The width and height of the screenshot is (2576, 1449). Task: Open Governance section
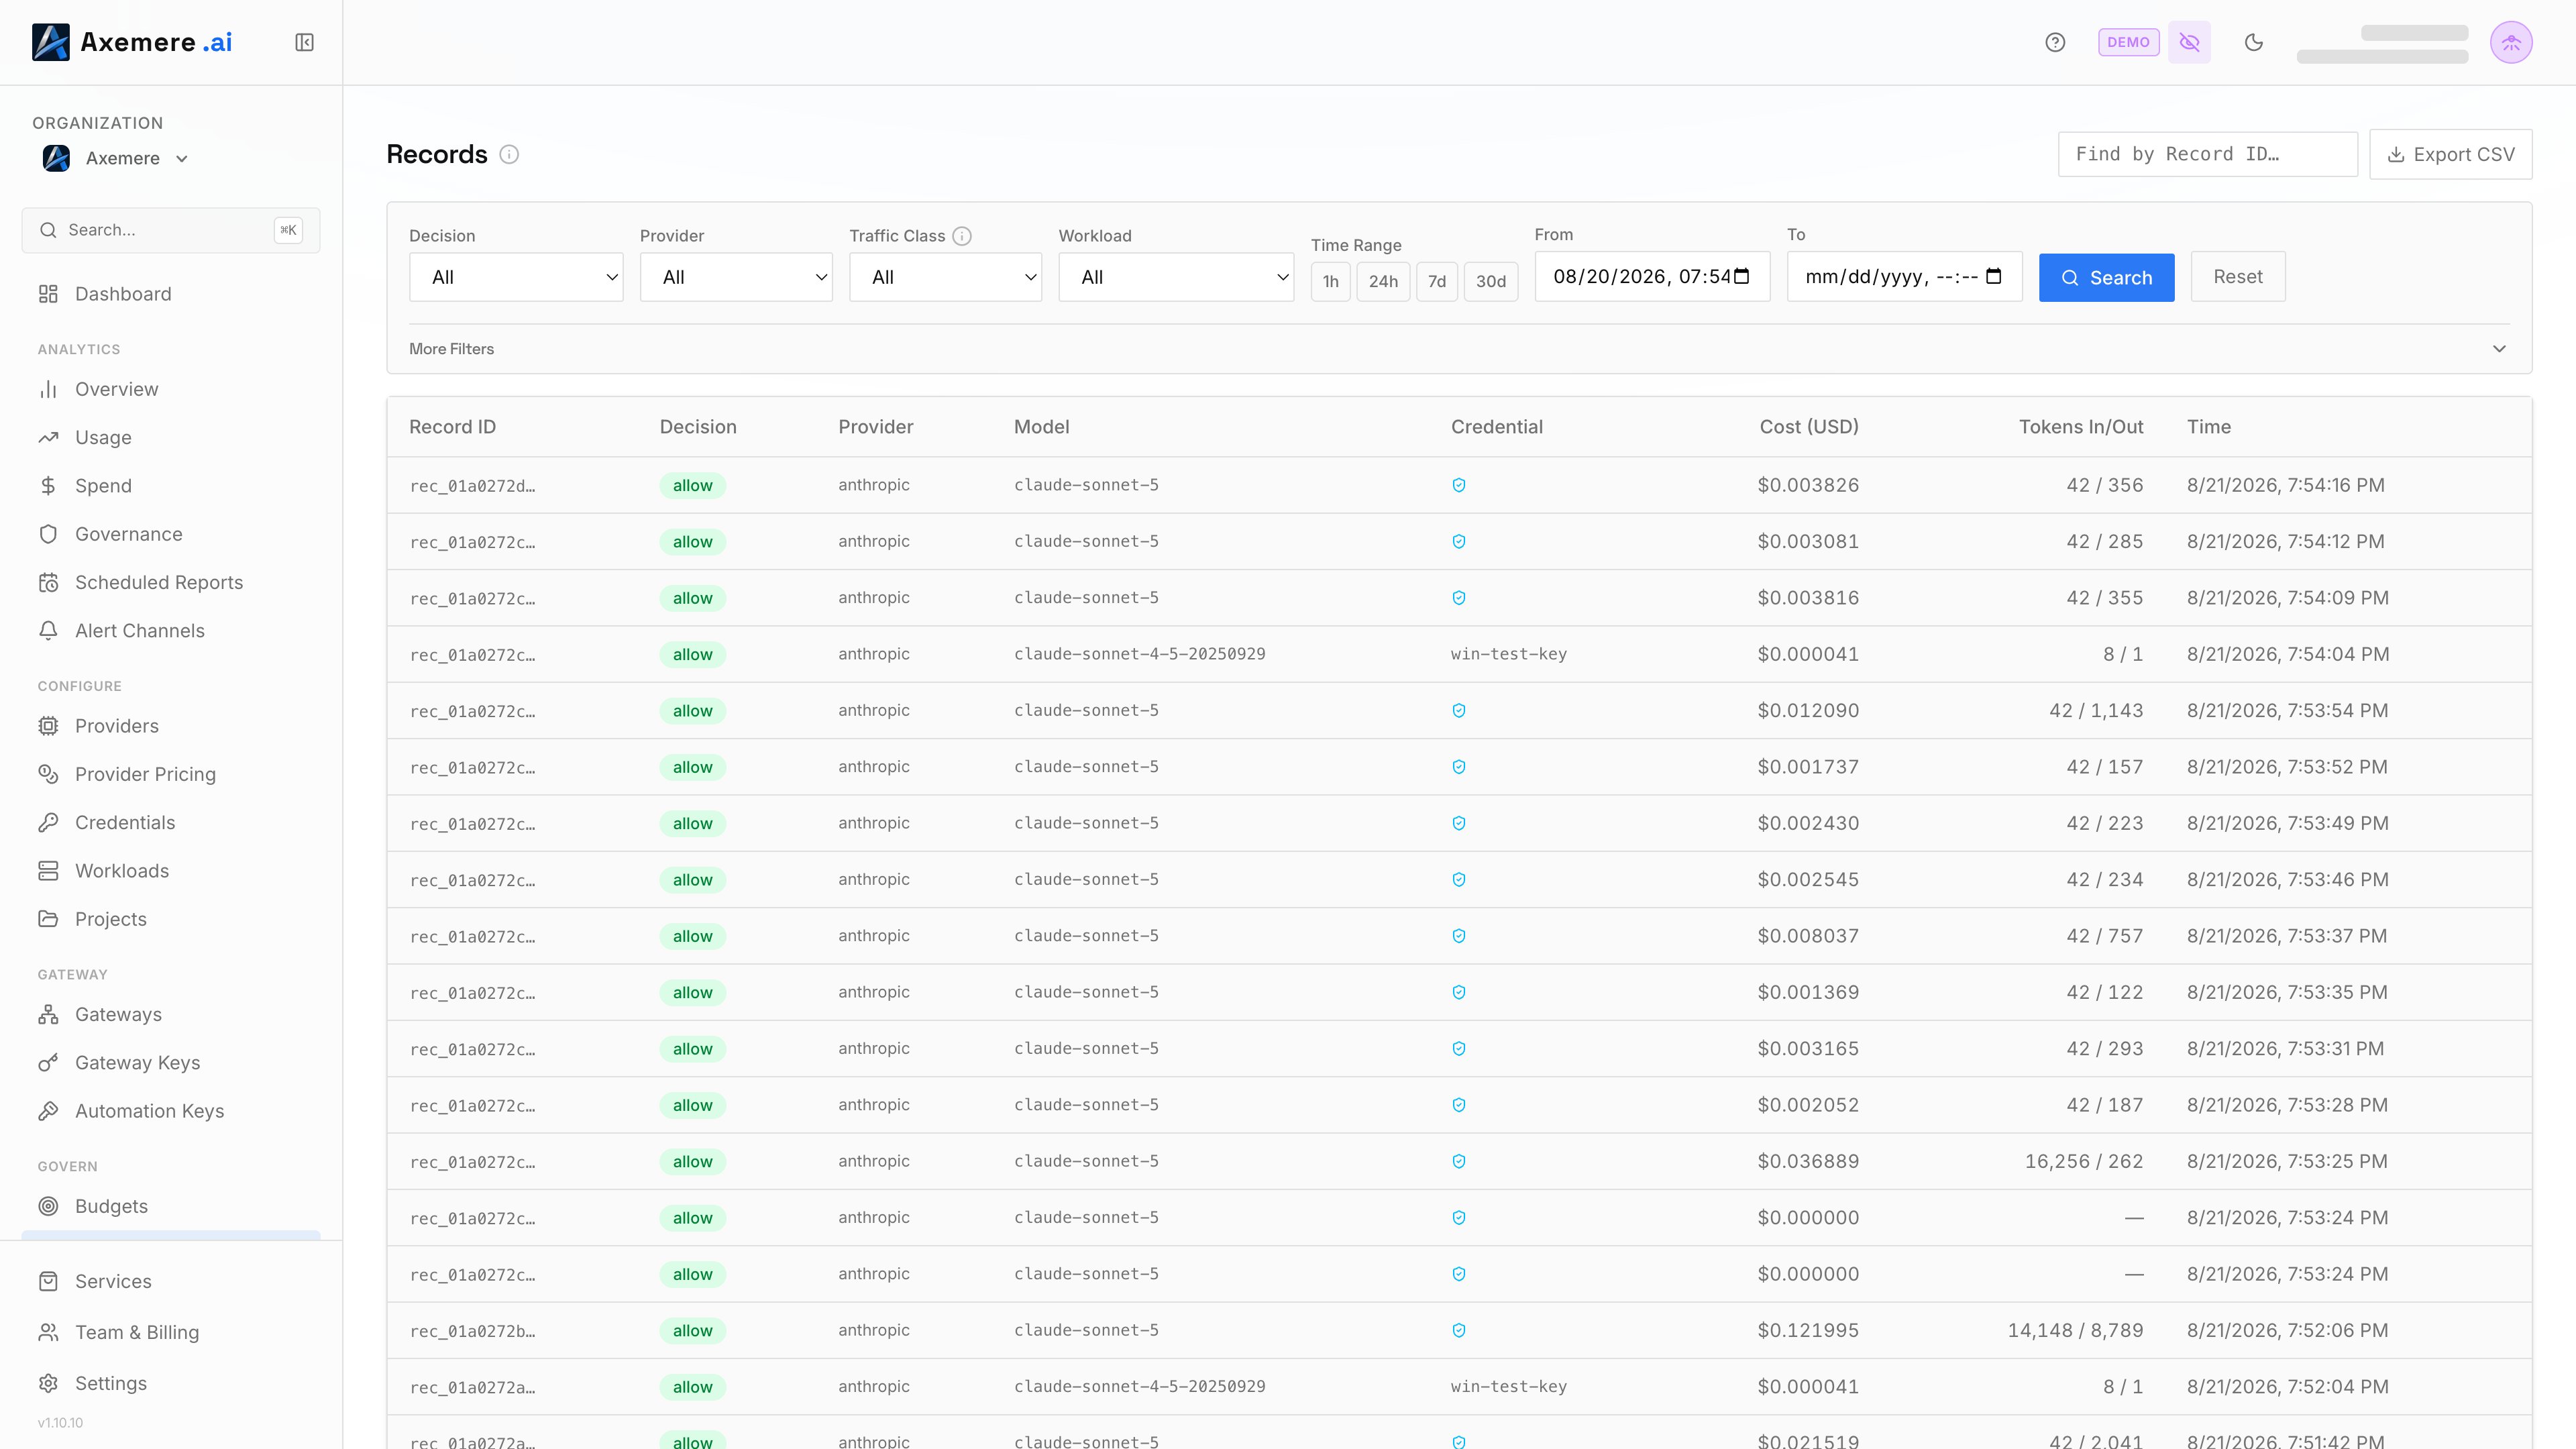(x=171, y=534)
